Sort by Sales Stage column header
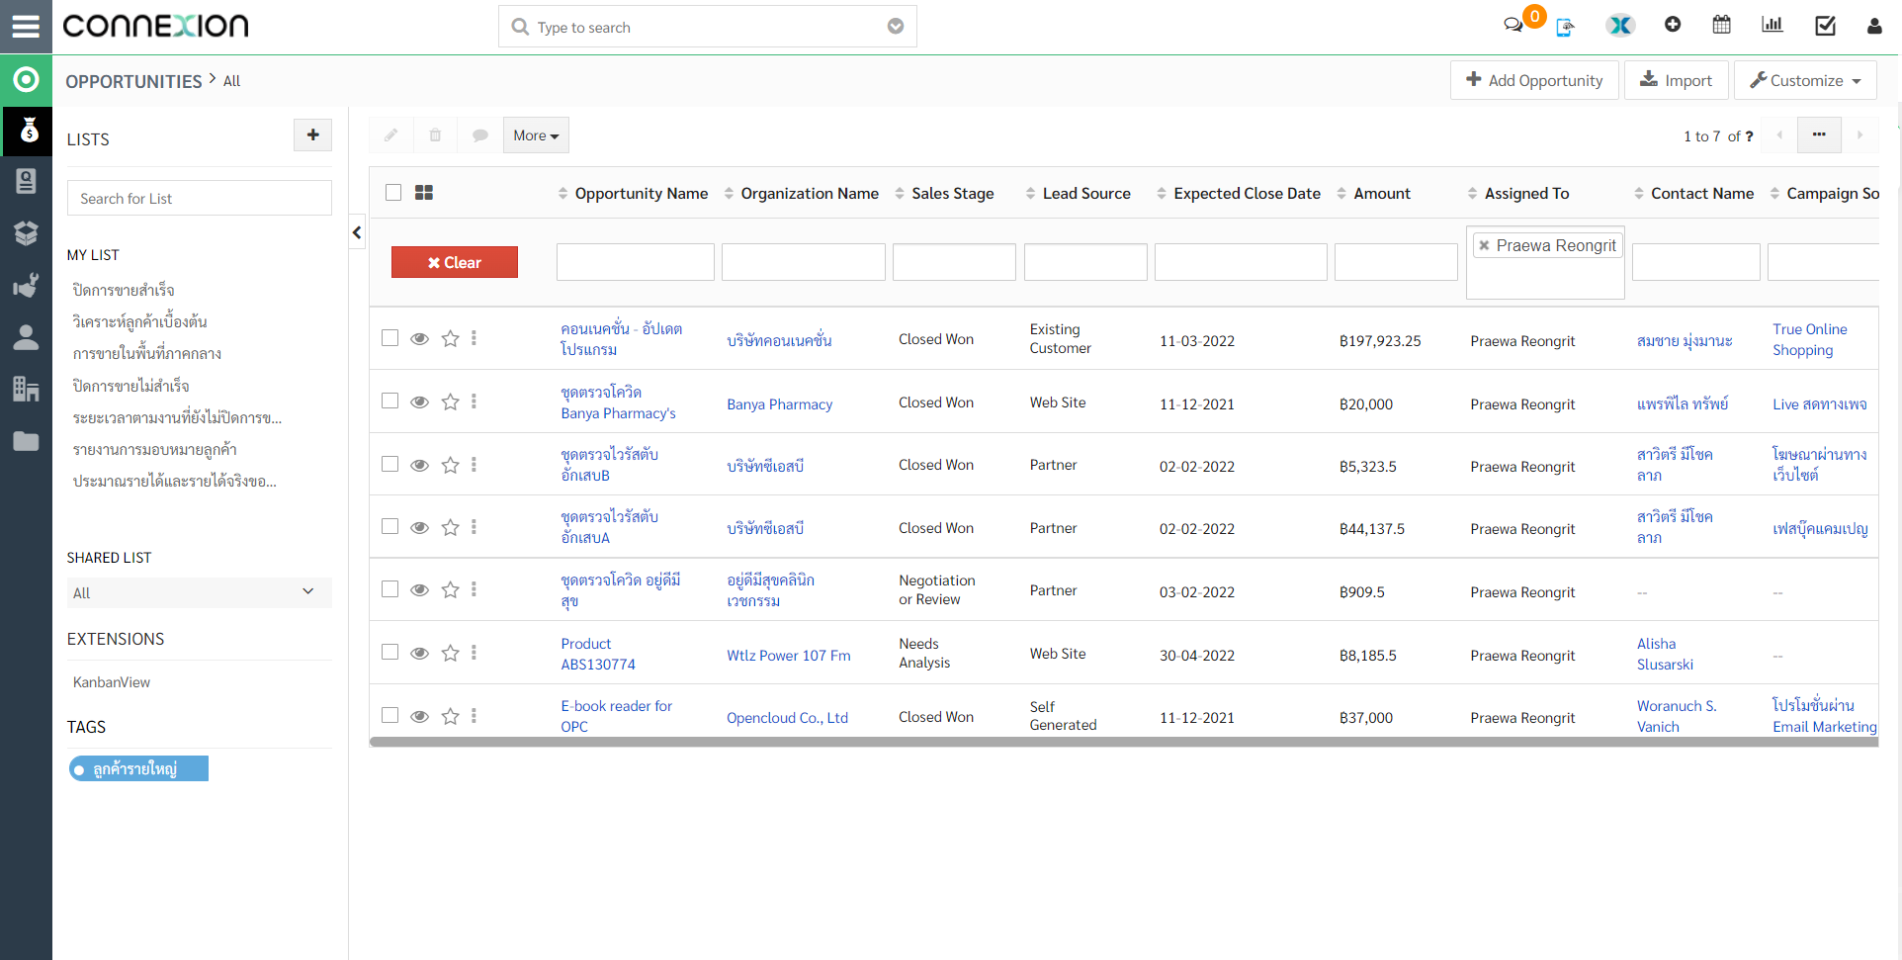 952,193
